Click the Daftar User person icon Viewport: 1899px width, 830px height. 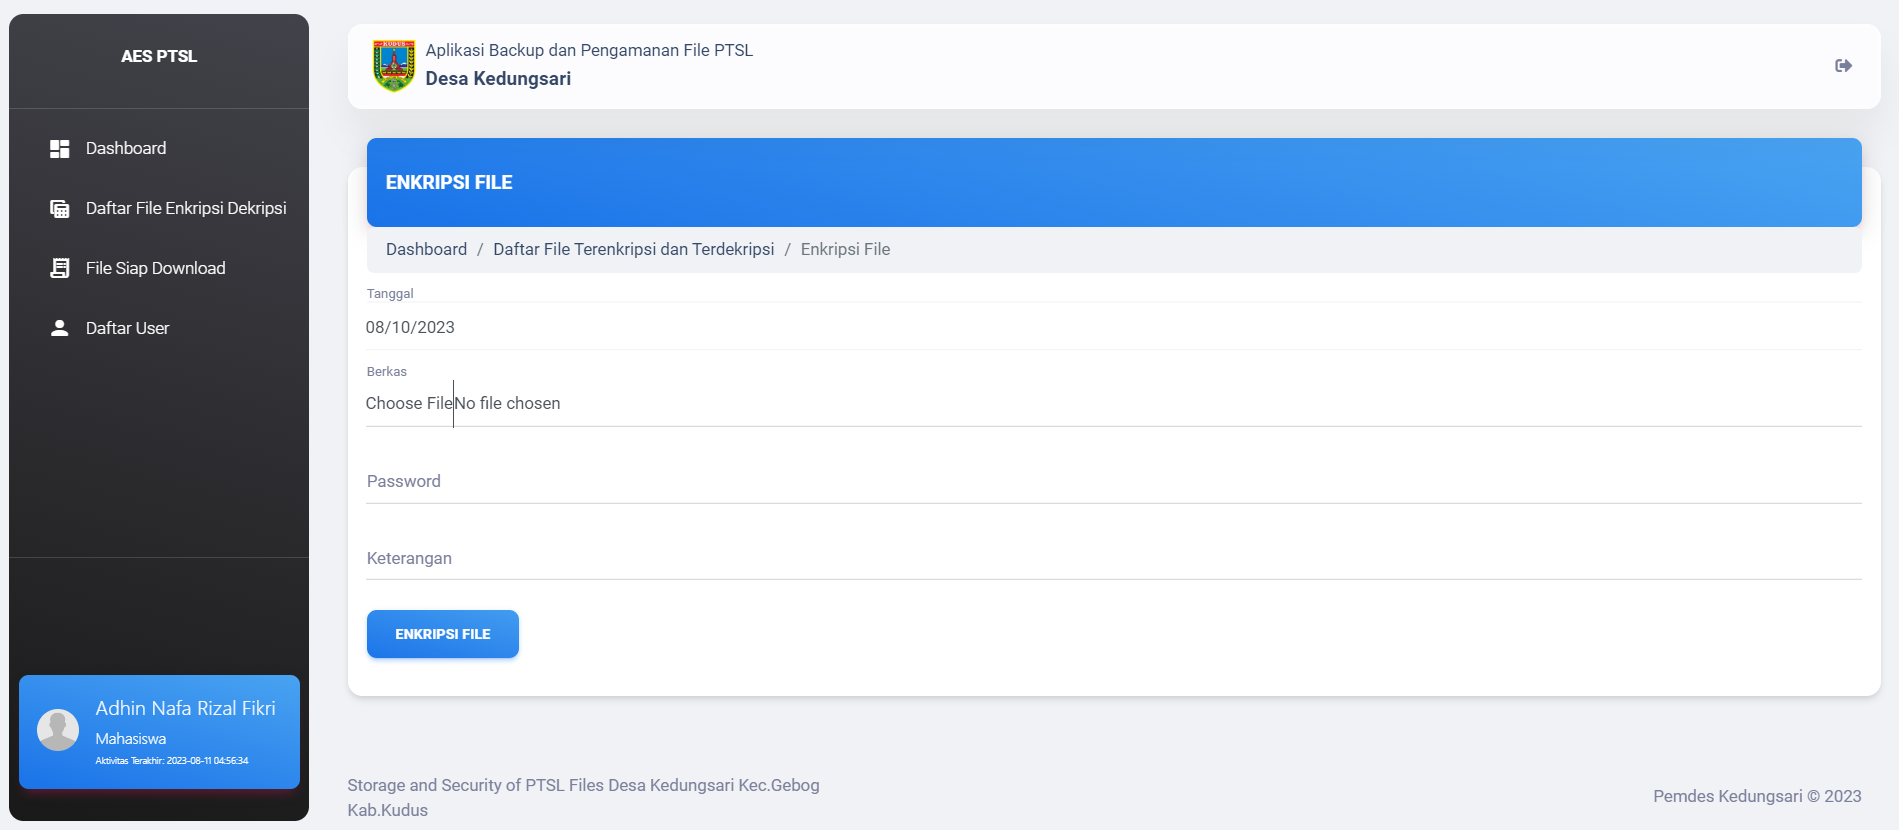pyautogui.click(x=60, y=328)
